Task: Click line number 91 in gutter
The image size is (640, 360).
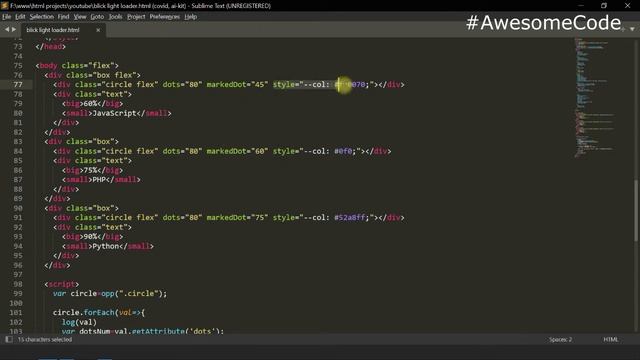Action: [18, 218]
